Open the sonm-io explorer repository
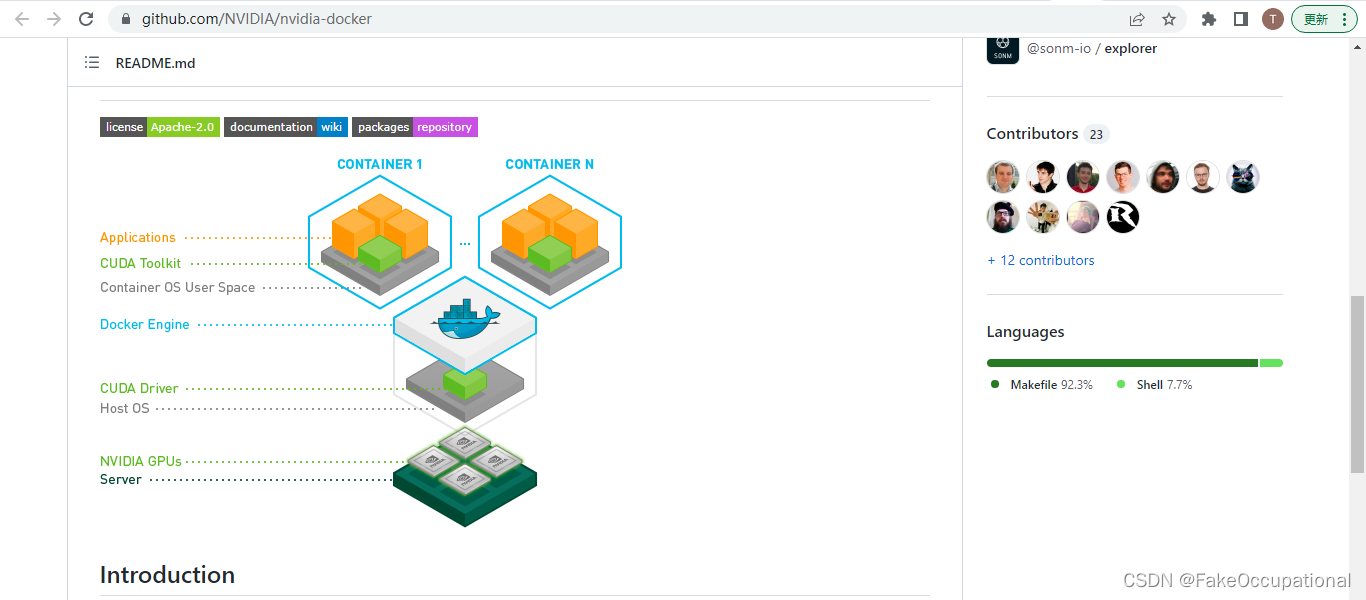This screenshot has height=600, width=1366. tap(1092, 48)
